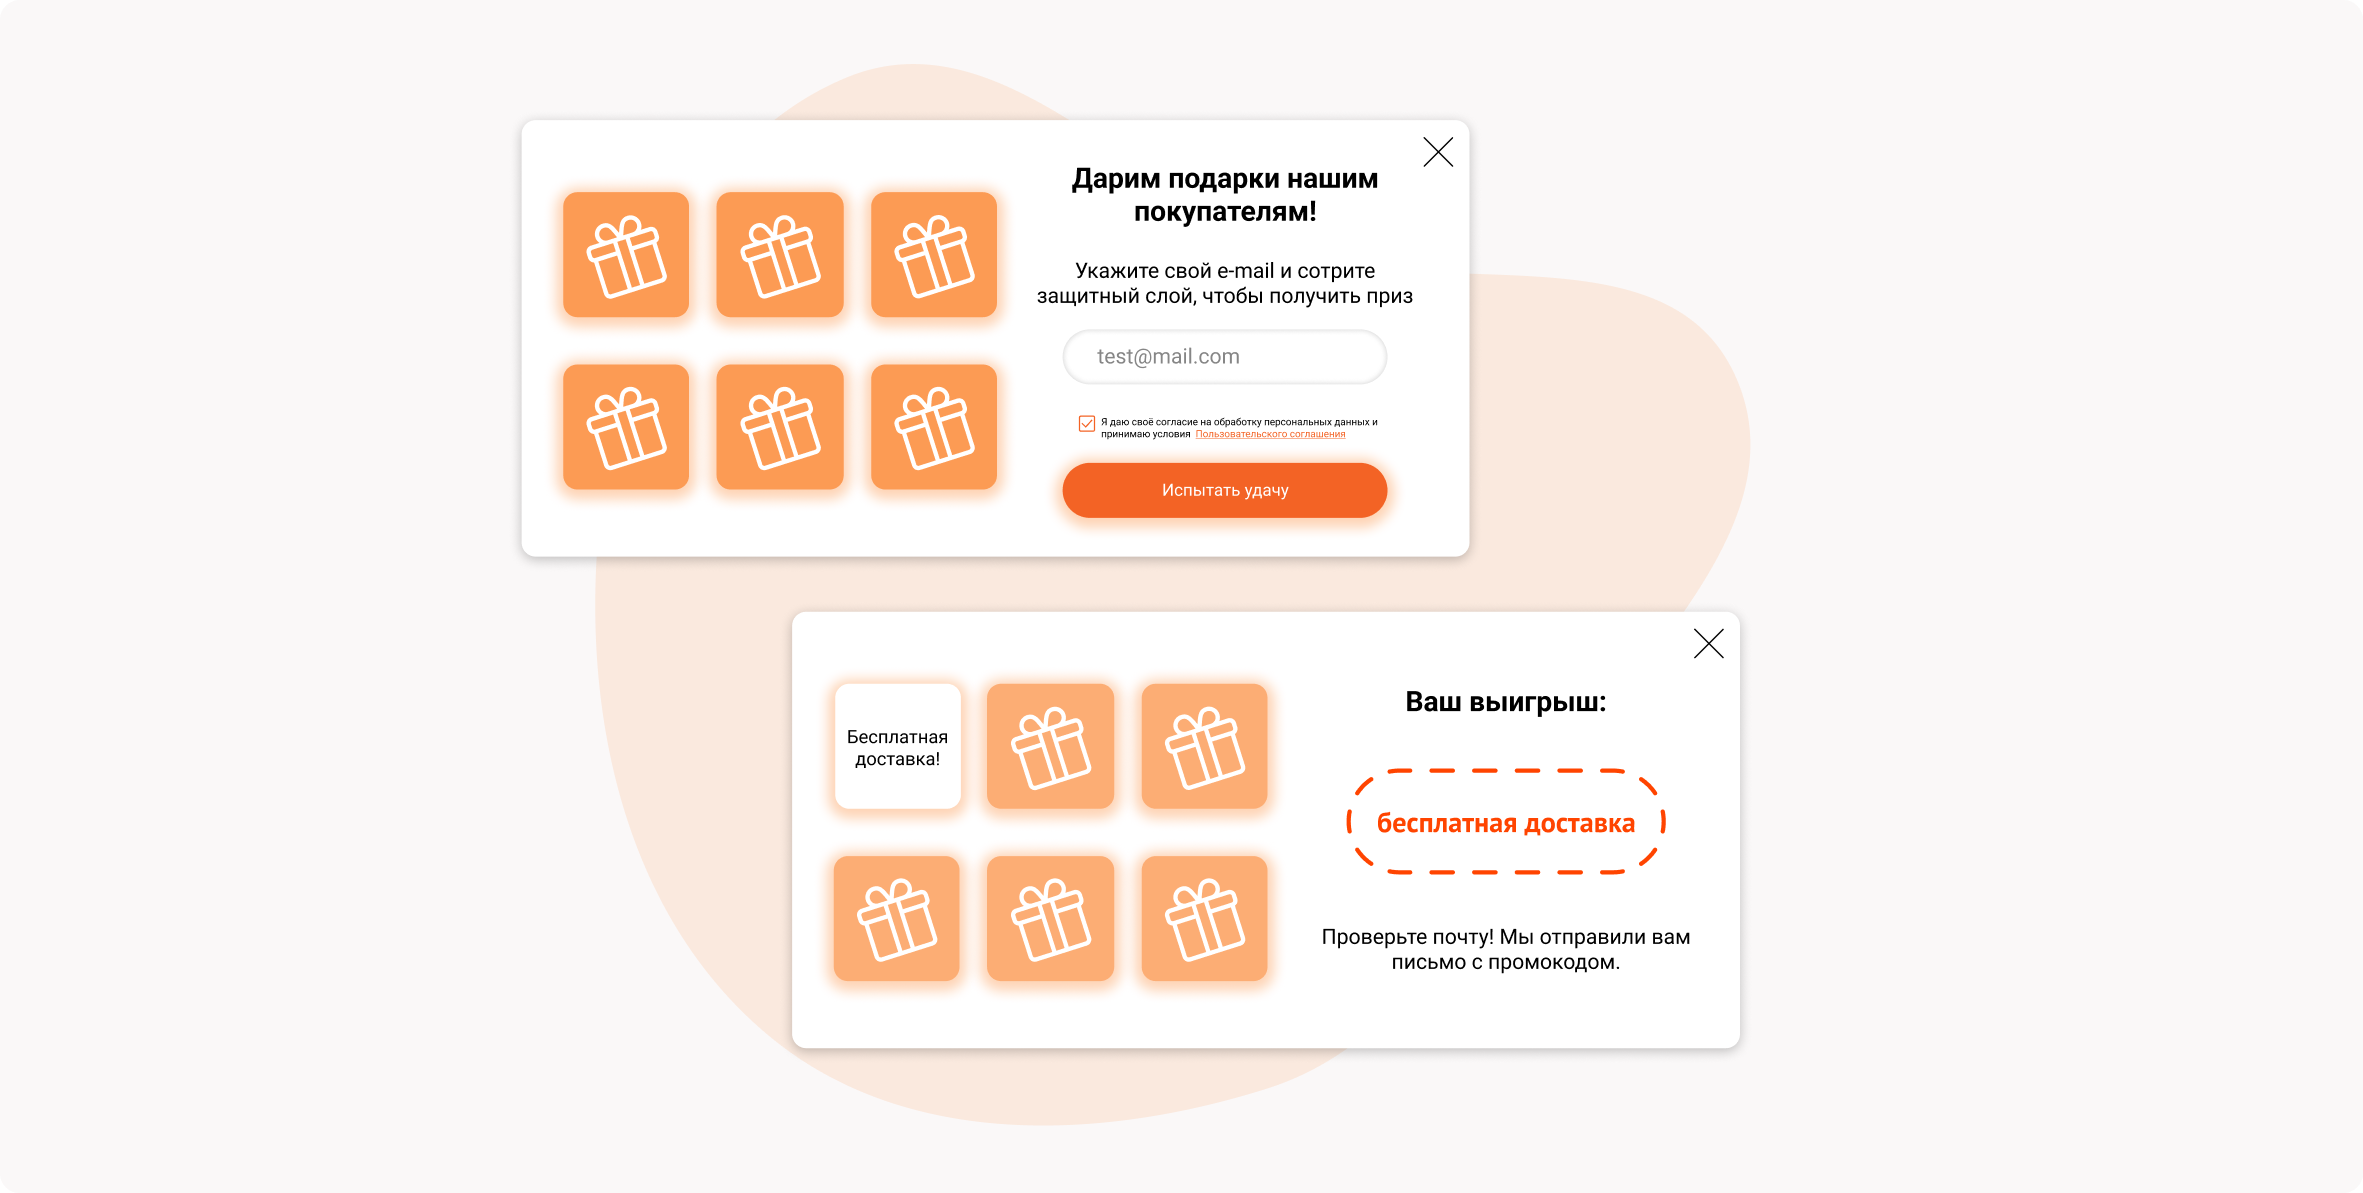Viewport: 2363px width, 1193px height.
Task: Click the e-mail input field
Action: (1225, 357)
